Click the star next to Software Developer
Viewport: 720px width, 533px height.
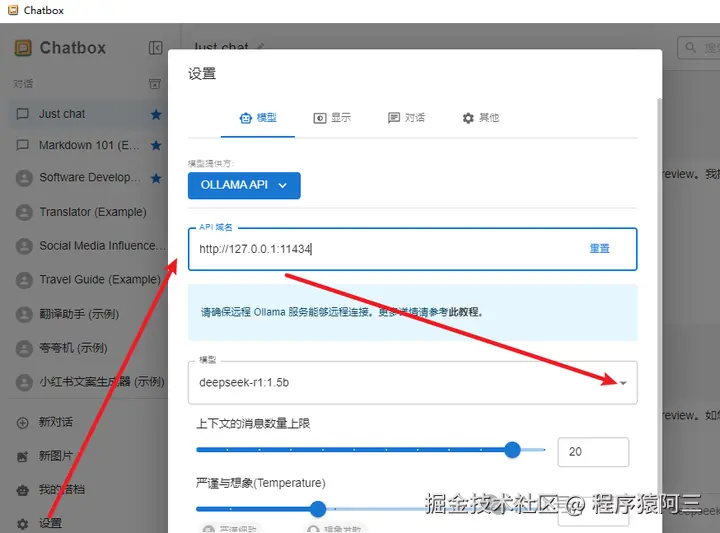pos(156,178)
